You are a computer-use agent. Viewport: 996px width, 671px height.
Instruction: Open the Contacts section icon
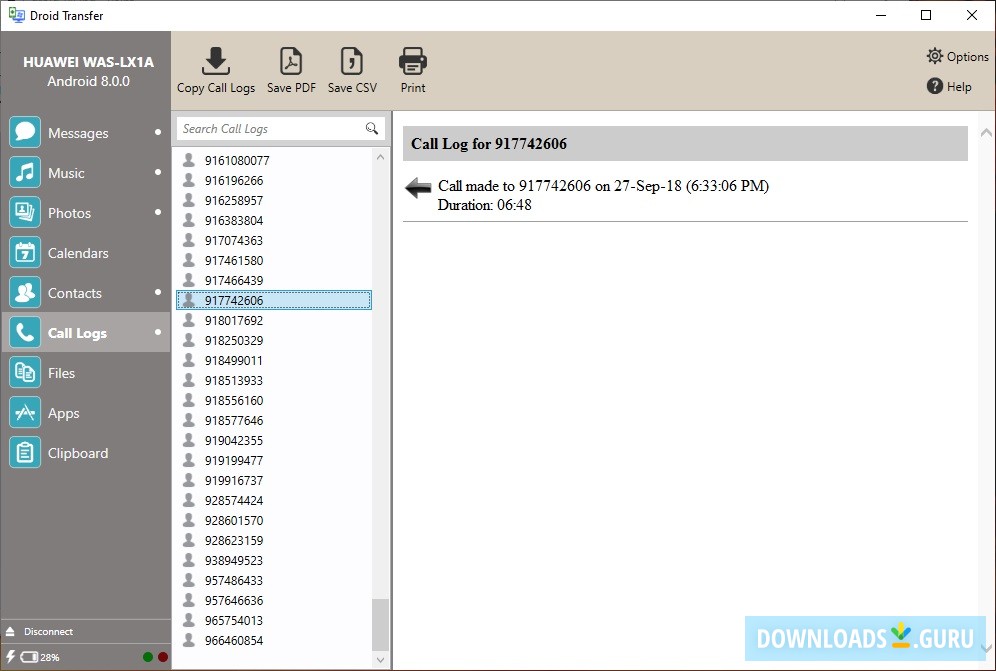click(x=25, y=292)
